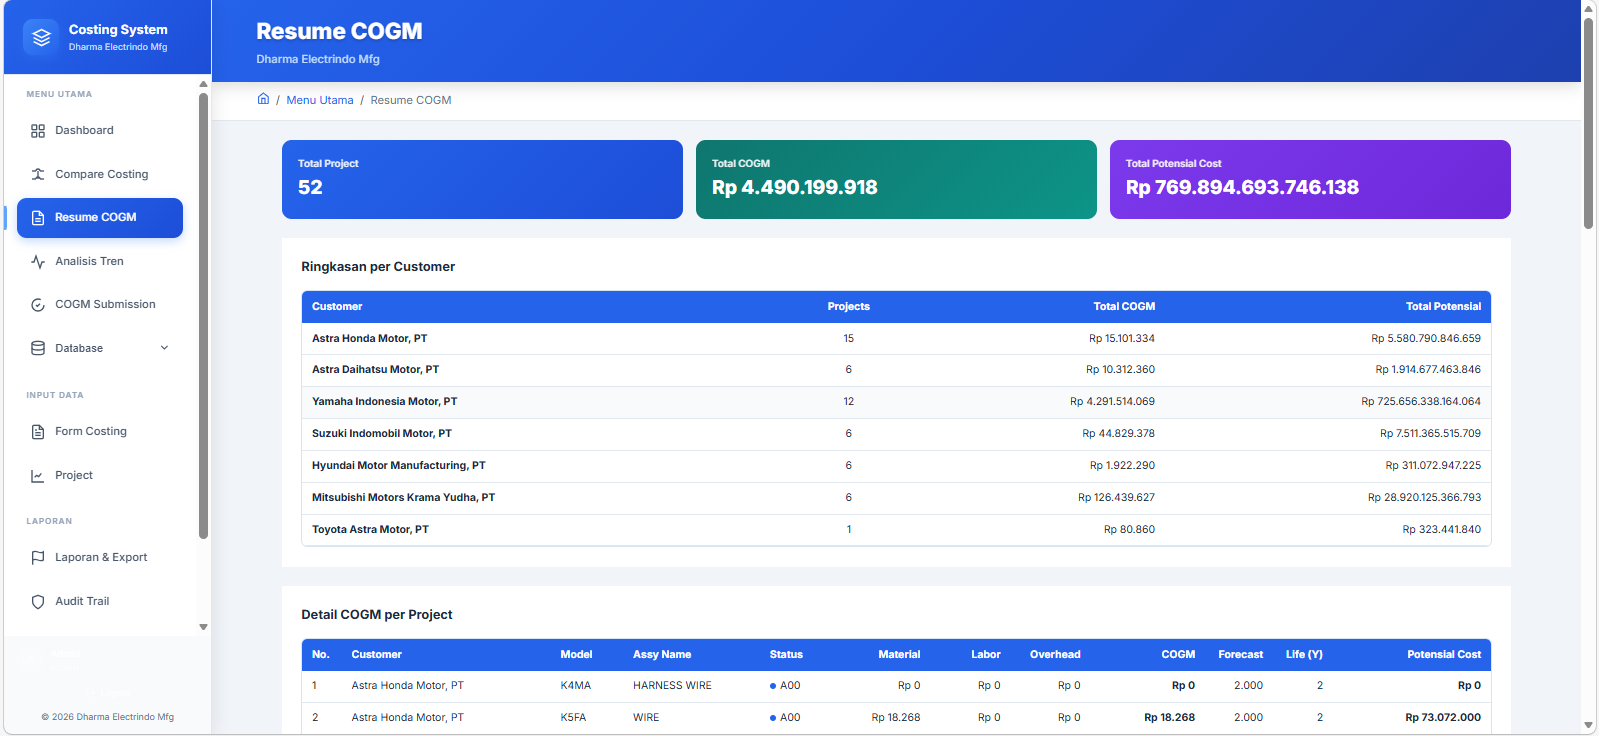Viewport: 1599px width, 736px height.
Task: Open the Audit Trail page
Action: click(100, 602)
